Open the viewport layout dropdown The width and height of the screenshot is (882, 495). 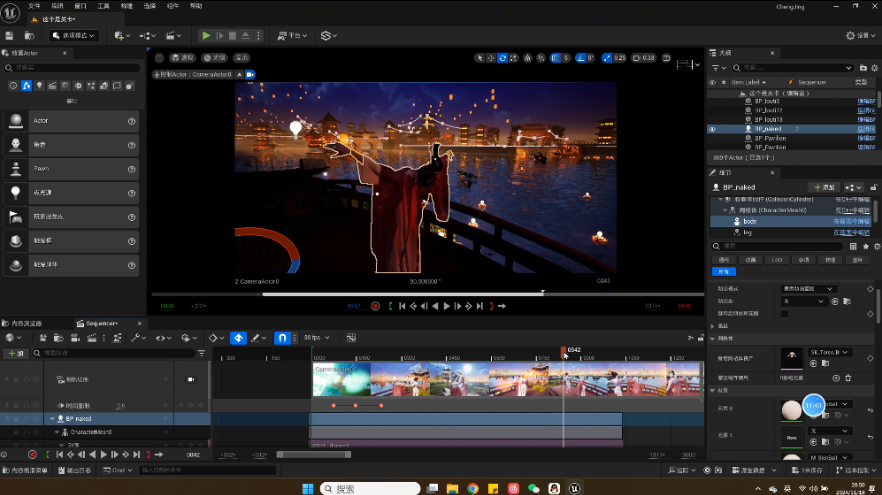687,65
